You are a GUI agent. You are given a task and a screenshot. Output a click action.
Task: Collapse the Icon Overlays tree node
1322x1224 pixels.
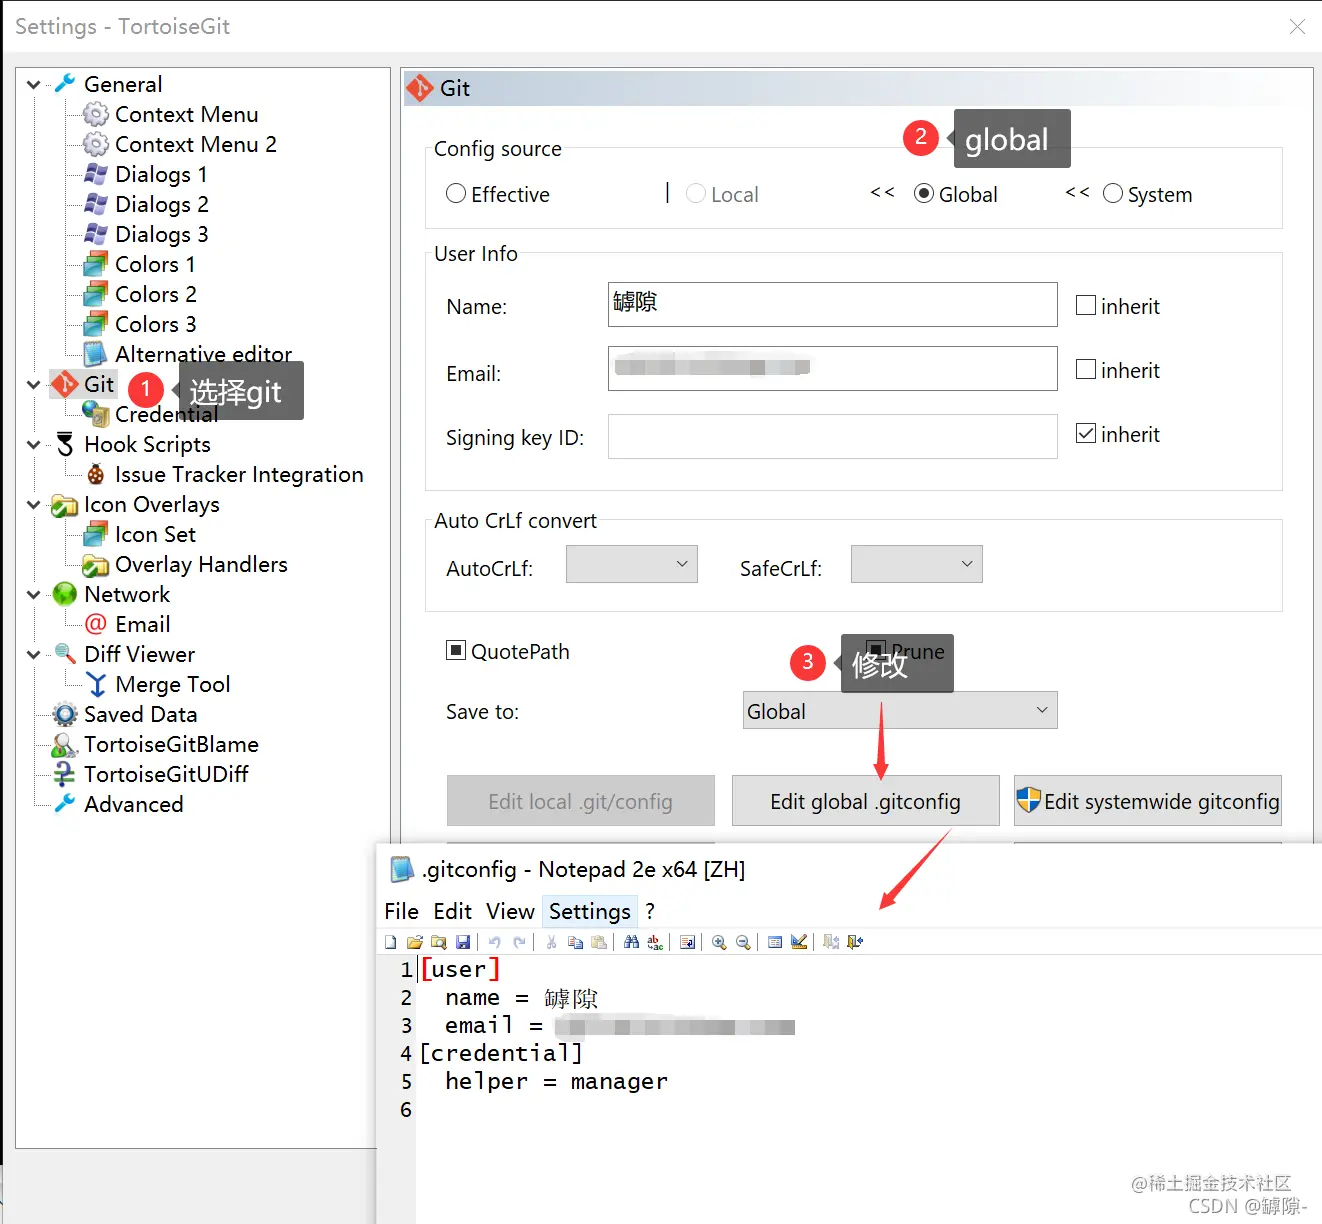point(33,505)
